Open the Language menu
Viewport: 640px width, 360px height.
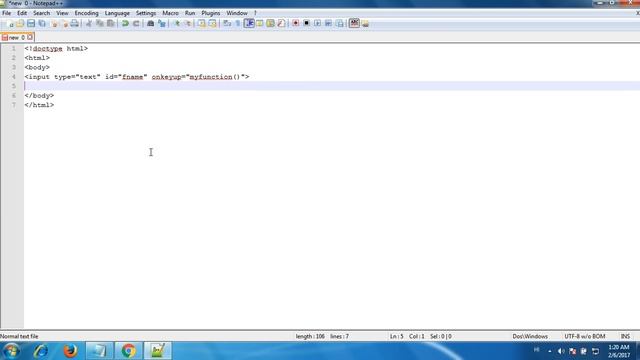(117, 13)
